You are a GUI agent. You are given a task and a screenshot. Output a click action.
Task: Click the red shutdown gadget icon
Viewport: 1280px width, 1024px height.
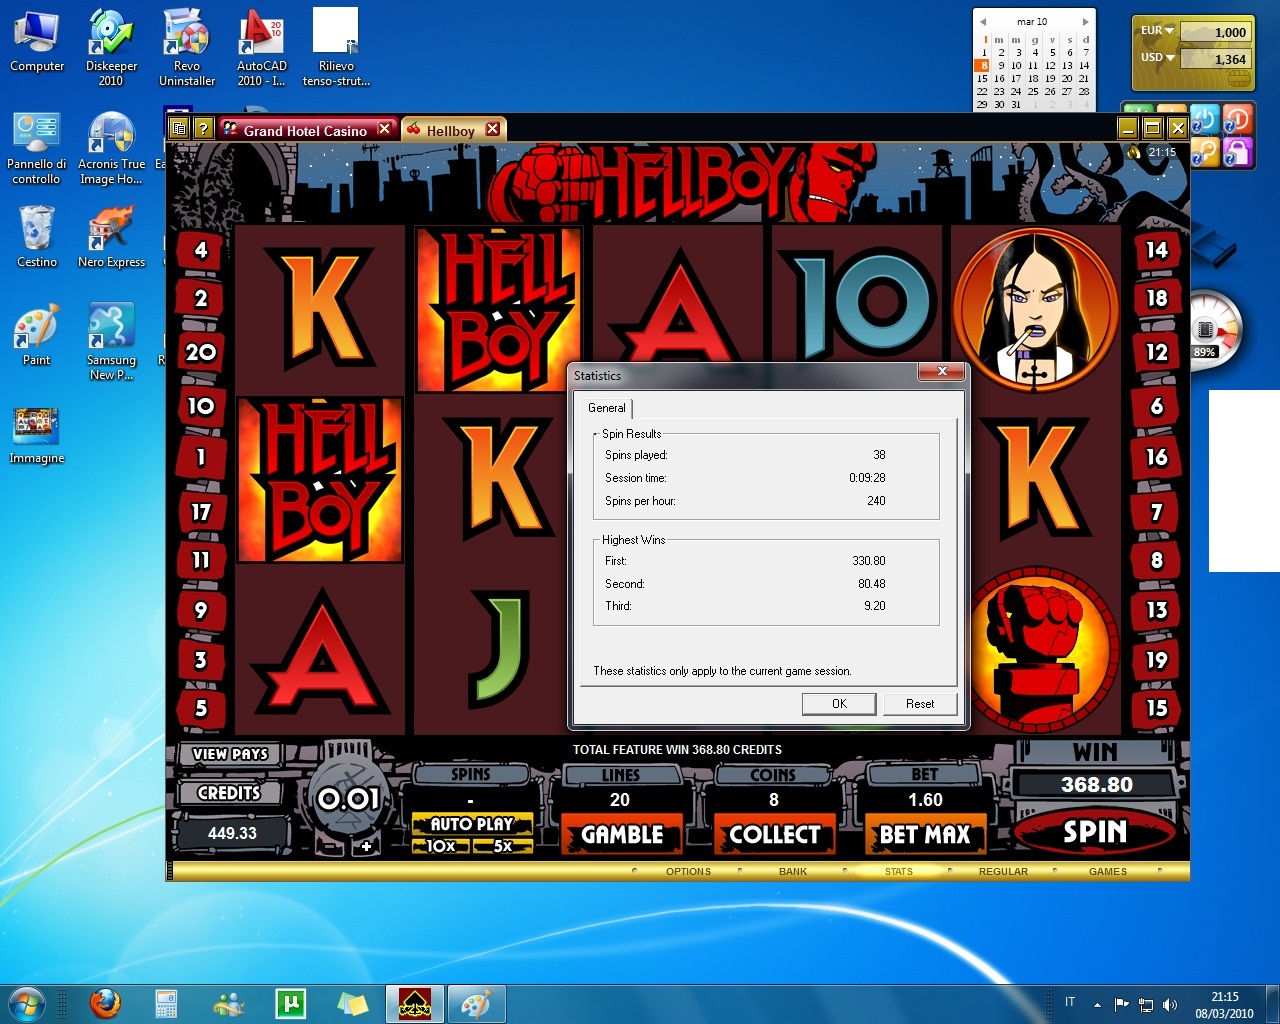(1236, 120)
